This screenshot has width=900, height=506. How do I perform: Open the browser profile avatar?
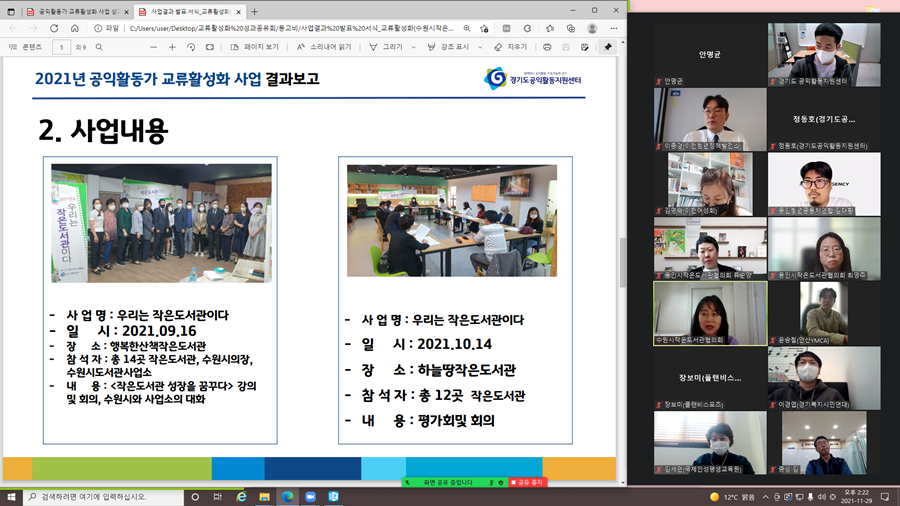point(592,28)
